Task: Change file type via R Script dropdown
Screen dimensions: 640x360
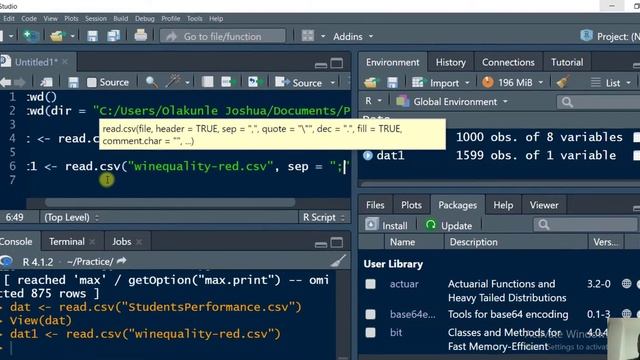Action: tap(324, 217)
